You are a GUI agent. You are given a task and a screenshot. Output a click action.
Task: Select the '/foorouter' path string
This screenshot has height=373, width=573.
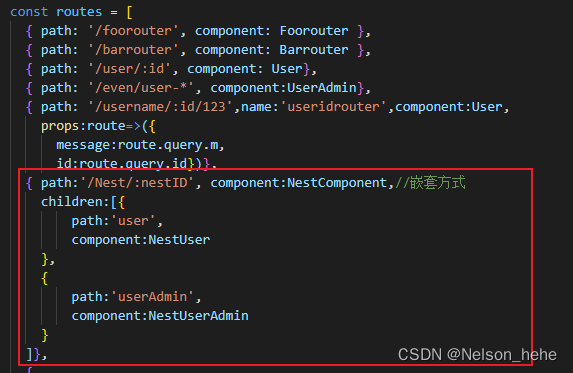click(133, 31)
